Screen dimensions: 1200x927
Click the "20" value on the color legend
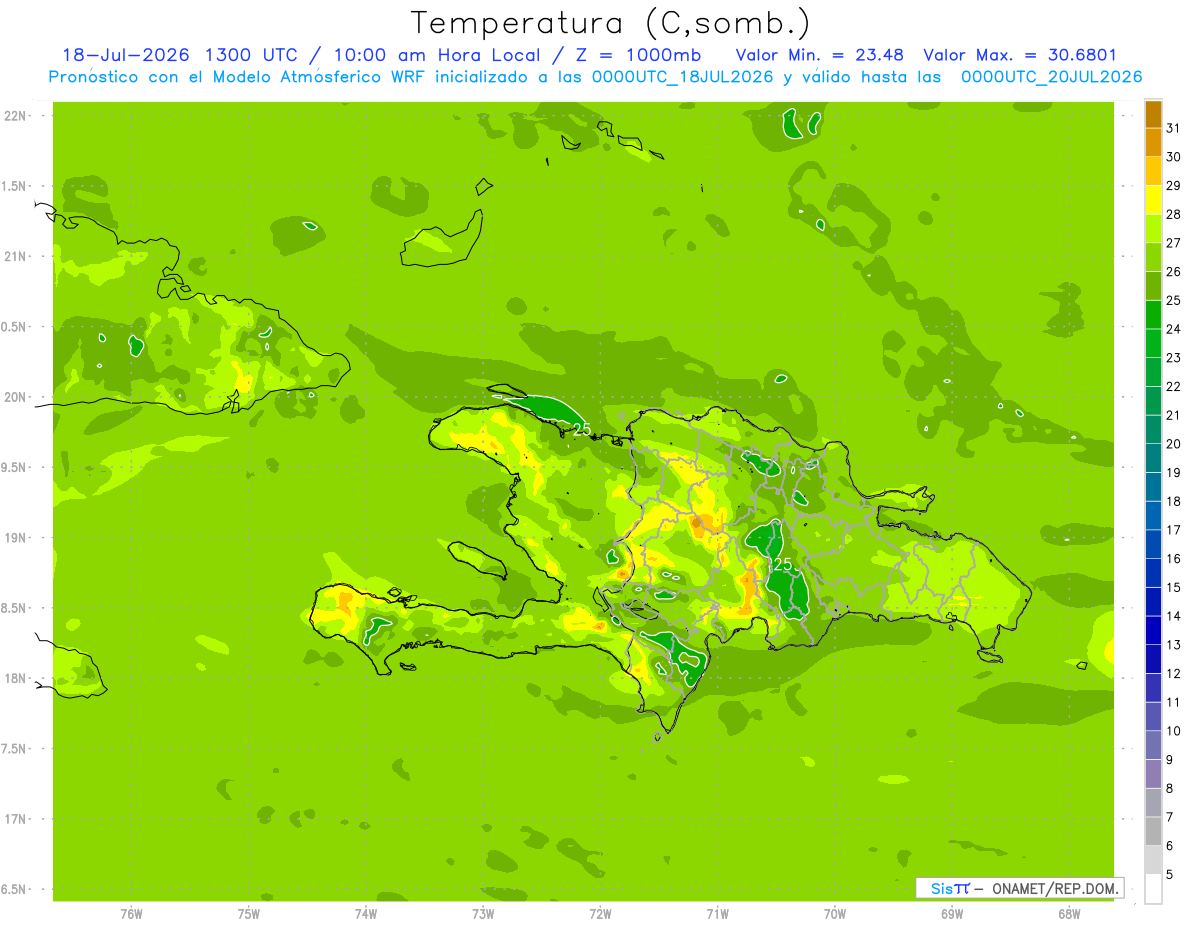pos(1173,444)
